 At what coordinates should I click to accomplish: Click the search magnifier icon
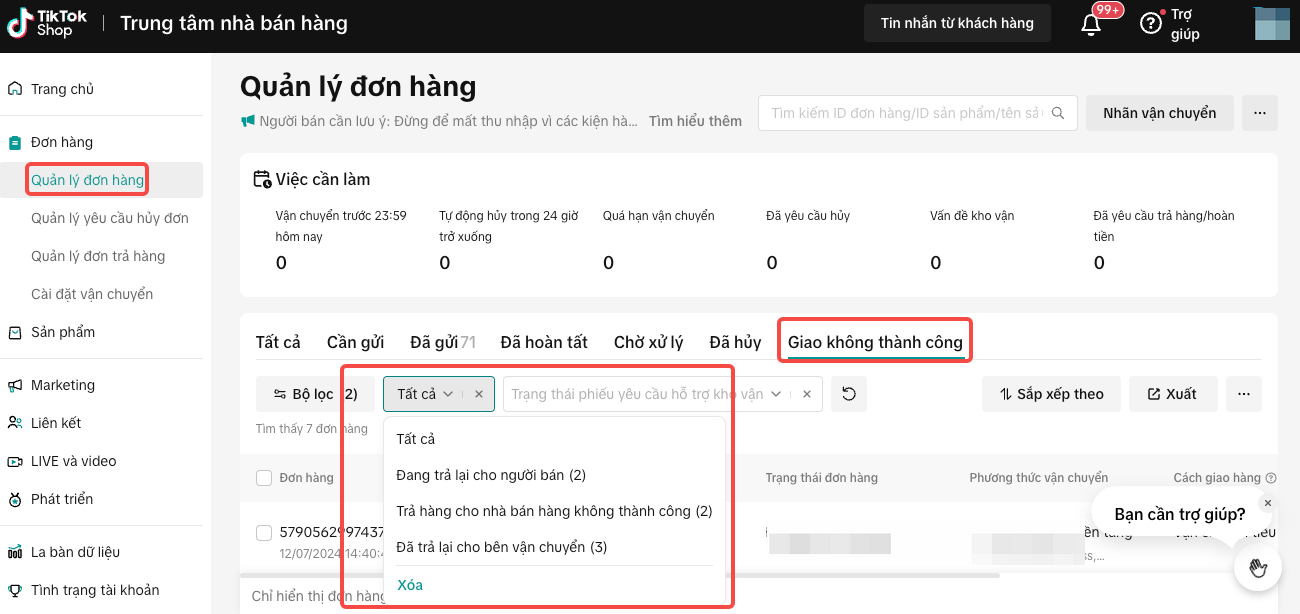point(1057,113)
